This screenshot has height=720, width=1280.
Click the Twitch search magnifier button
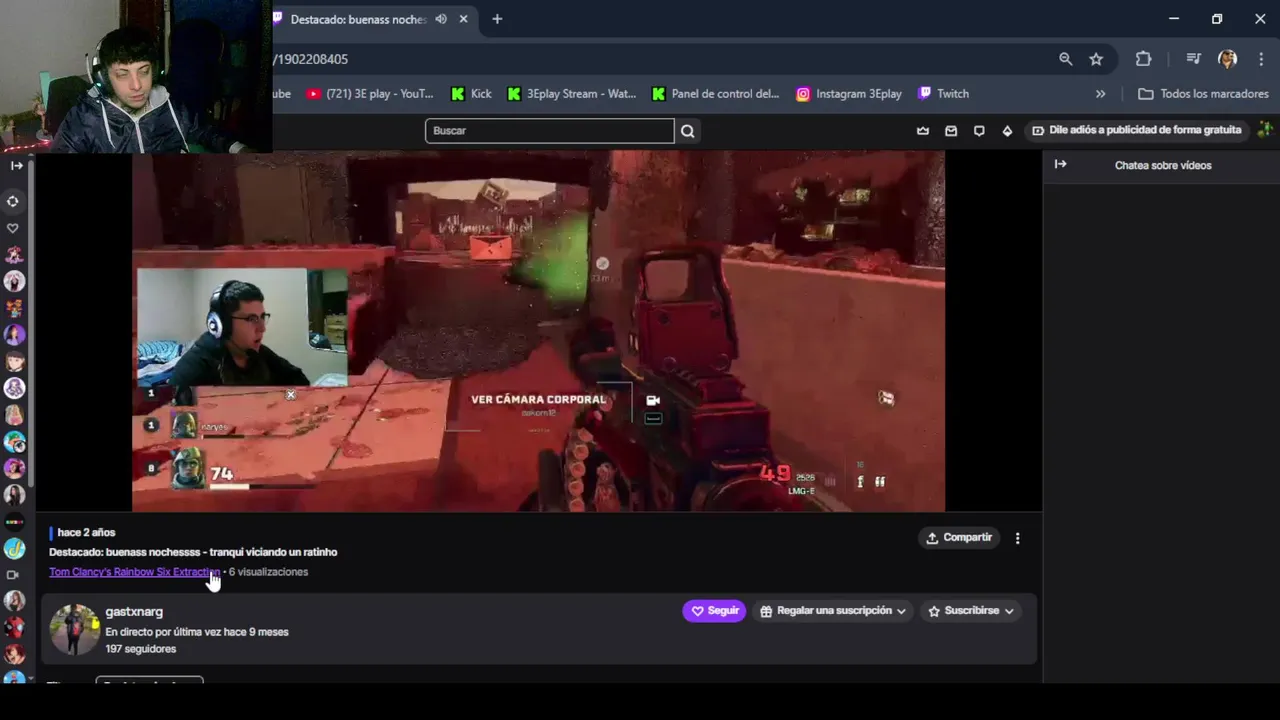pyautogui.click(x=687, y=131)
